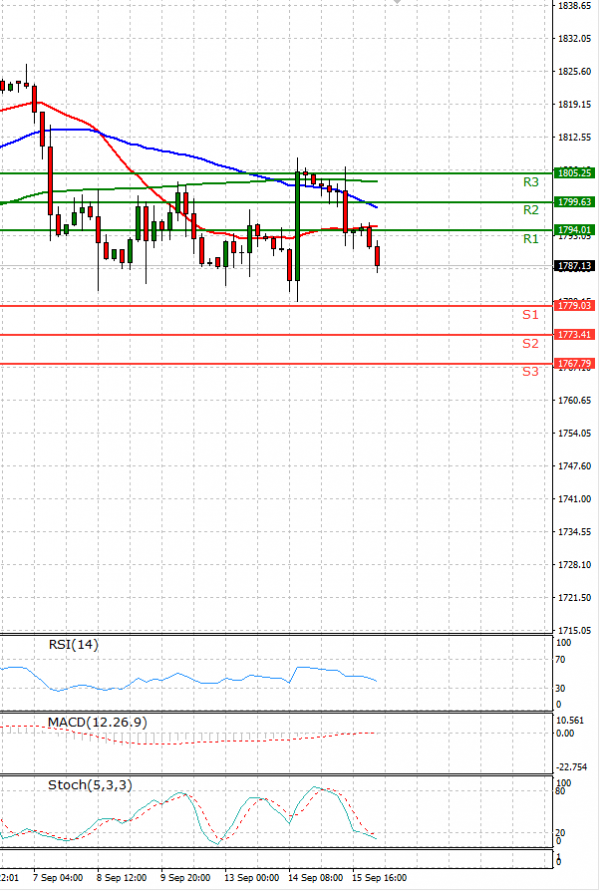This screenshot has width=600, height=891.
Task: Click the 15 Sep 16:00 time label
Action: [379, 878]
